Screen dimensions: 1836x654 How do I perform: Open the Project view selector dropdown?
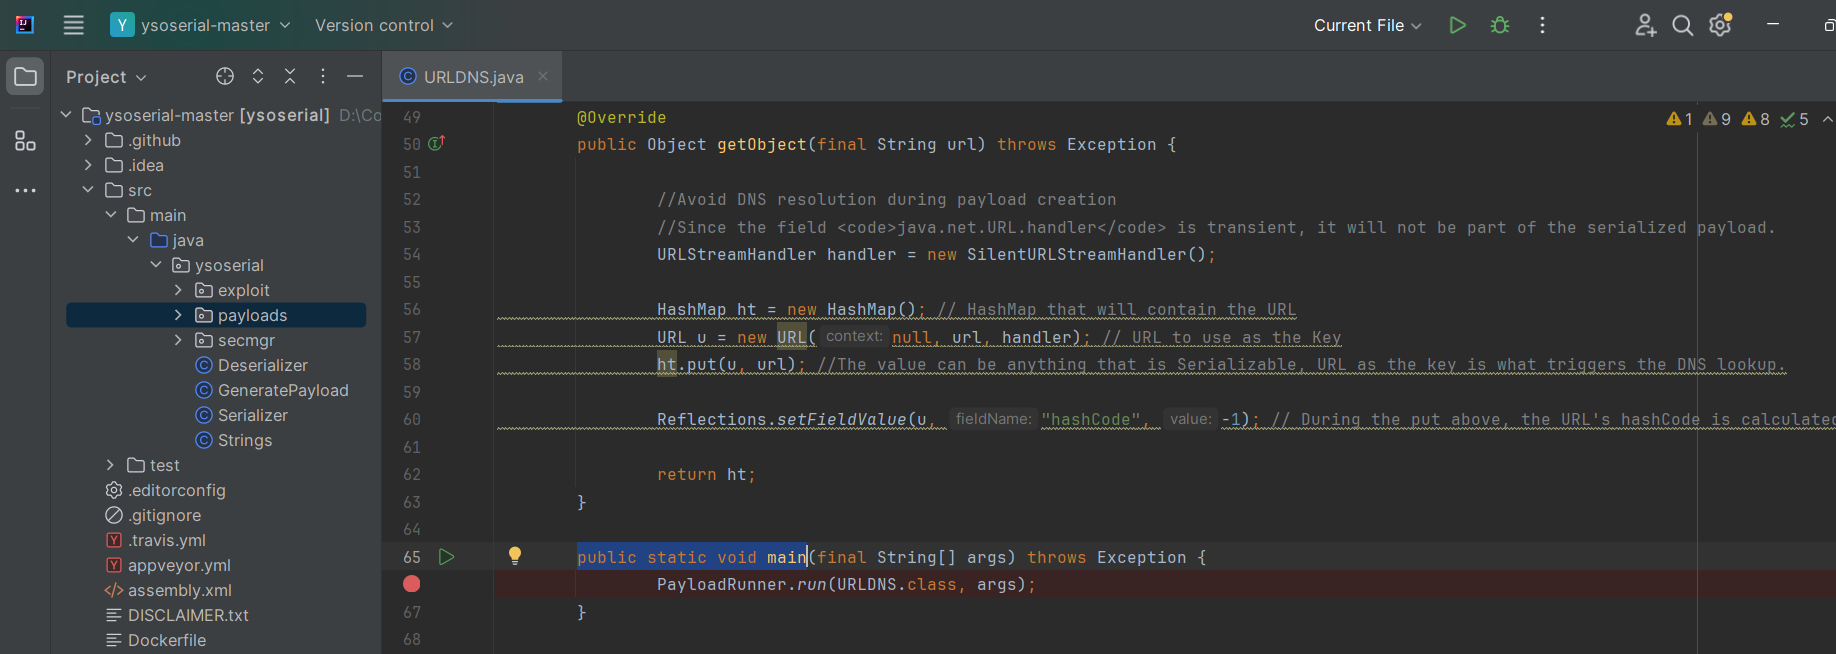tap(106, 77)
